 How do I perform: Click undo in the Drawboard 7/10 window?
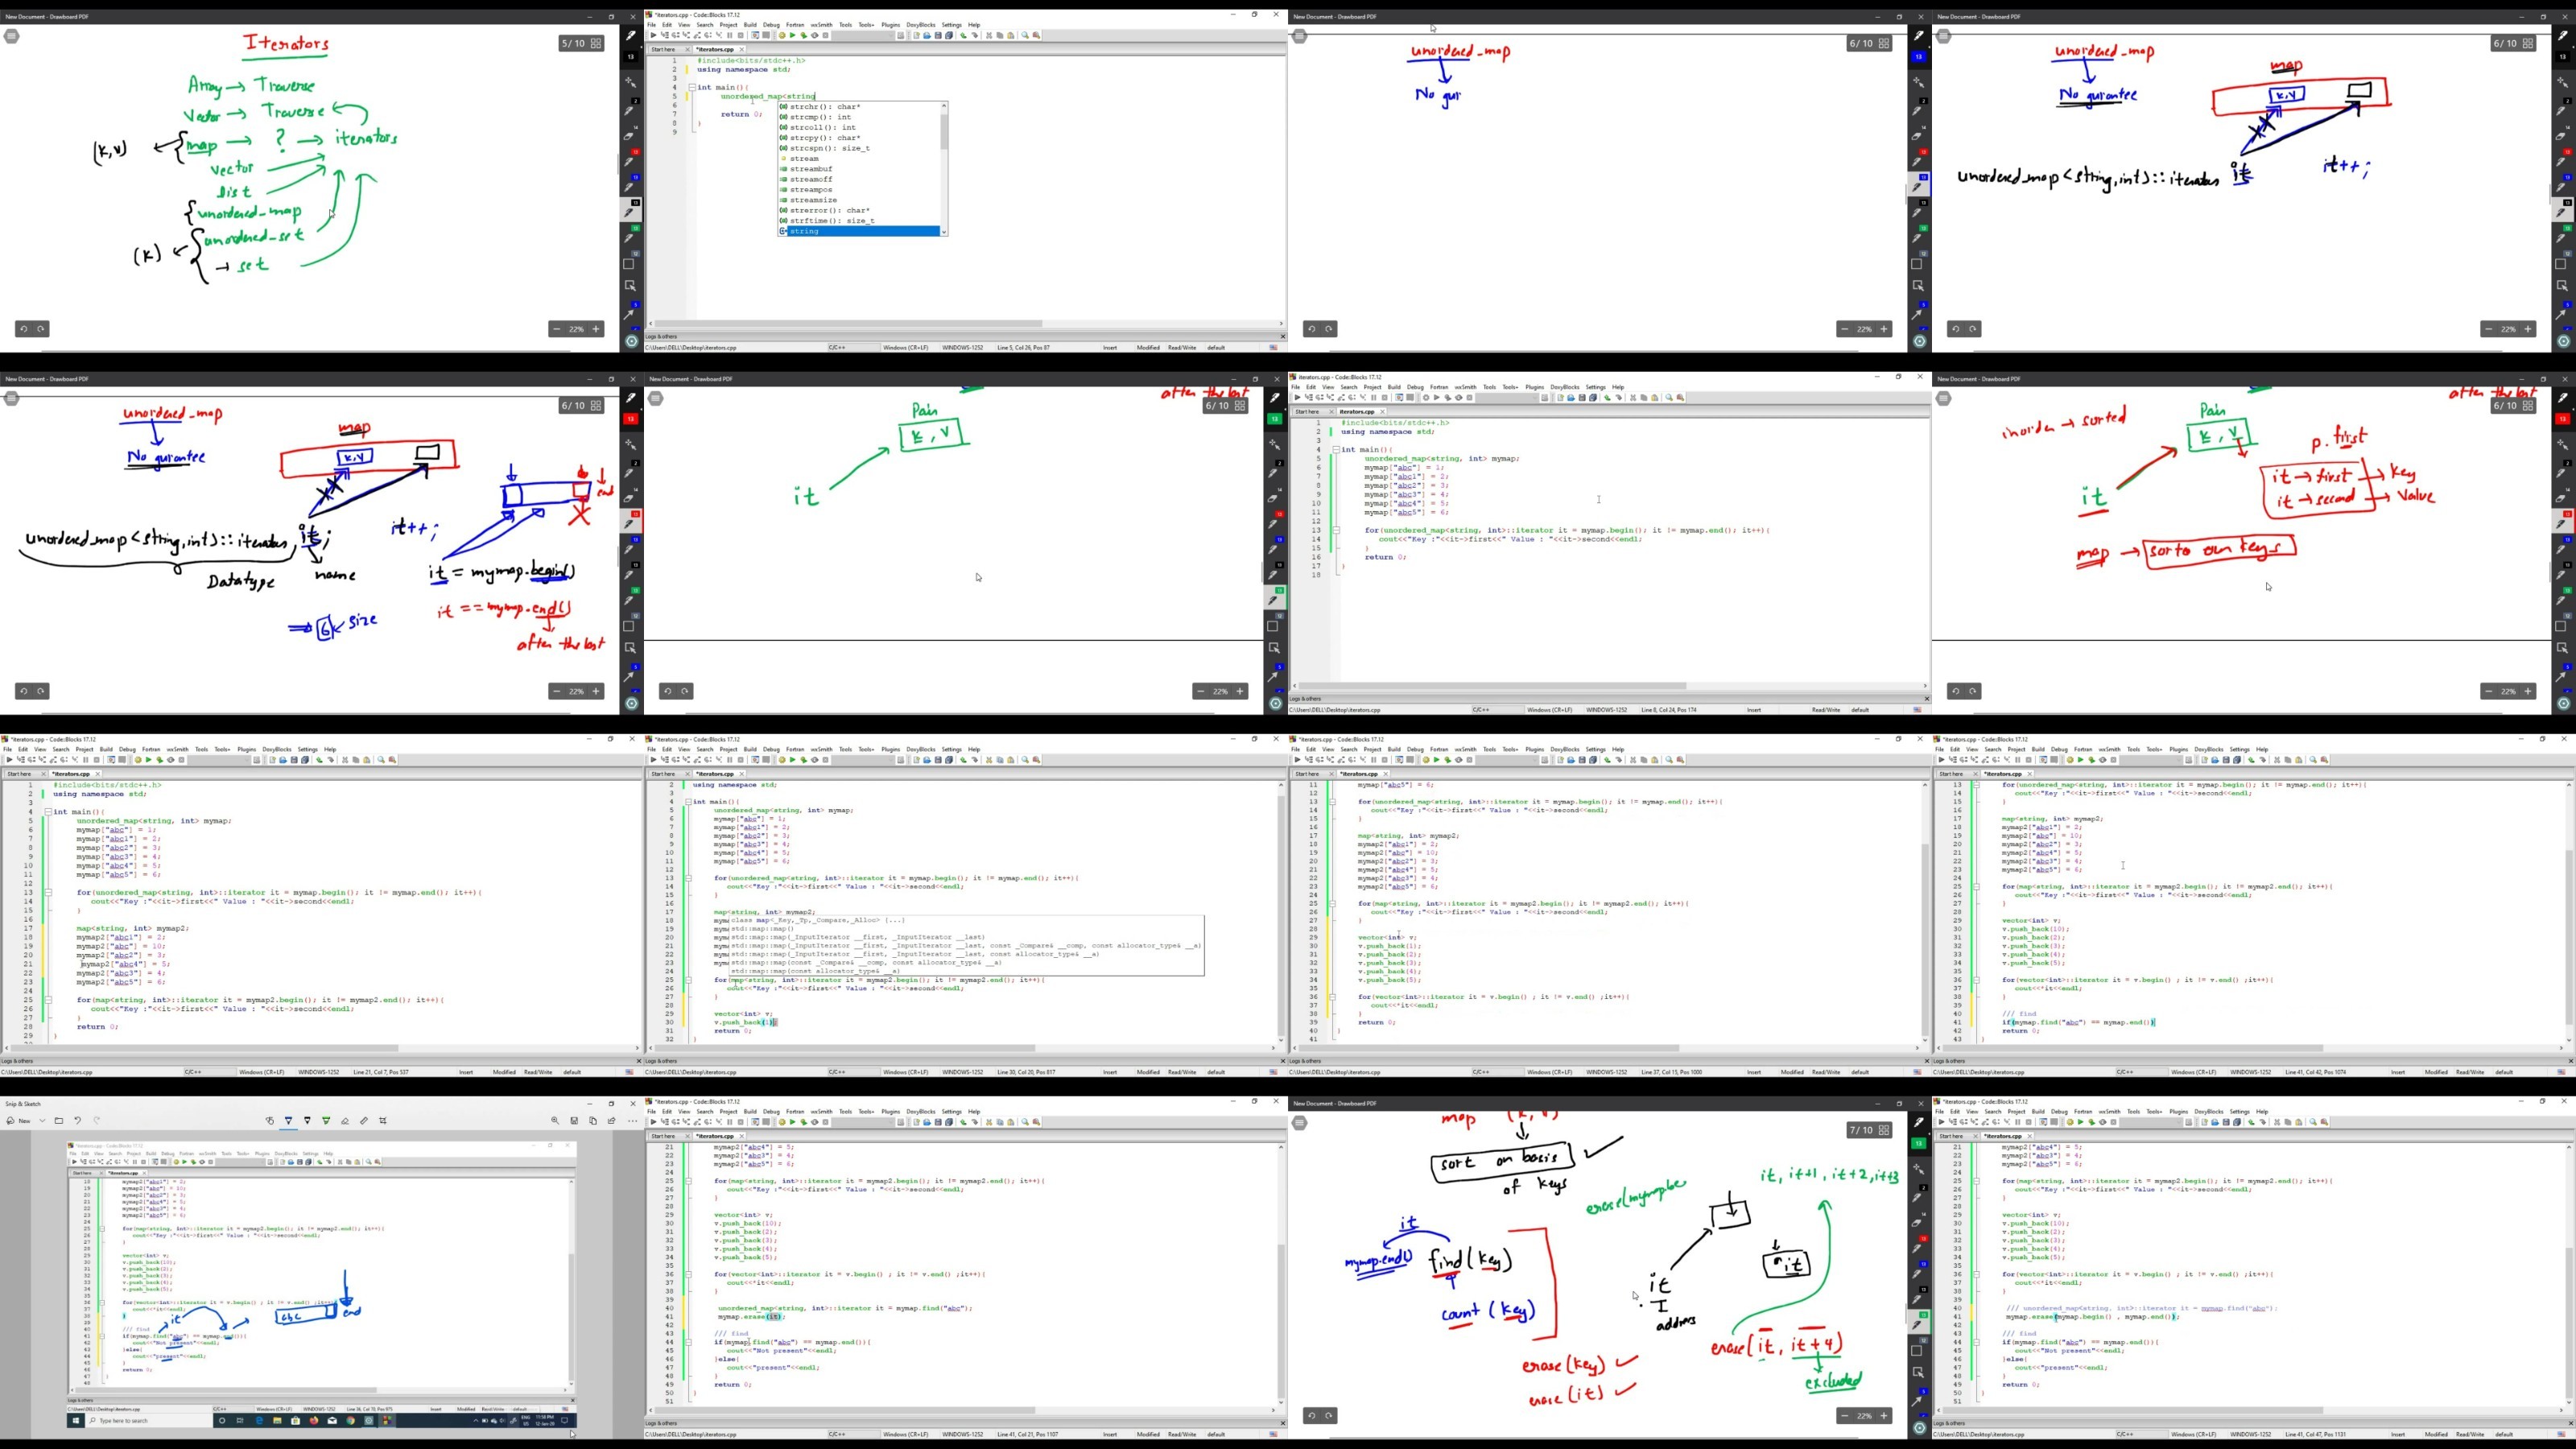(1312, 1415)
